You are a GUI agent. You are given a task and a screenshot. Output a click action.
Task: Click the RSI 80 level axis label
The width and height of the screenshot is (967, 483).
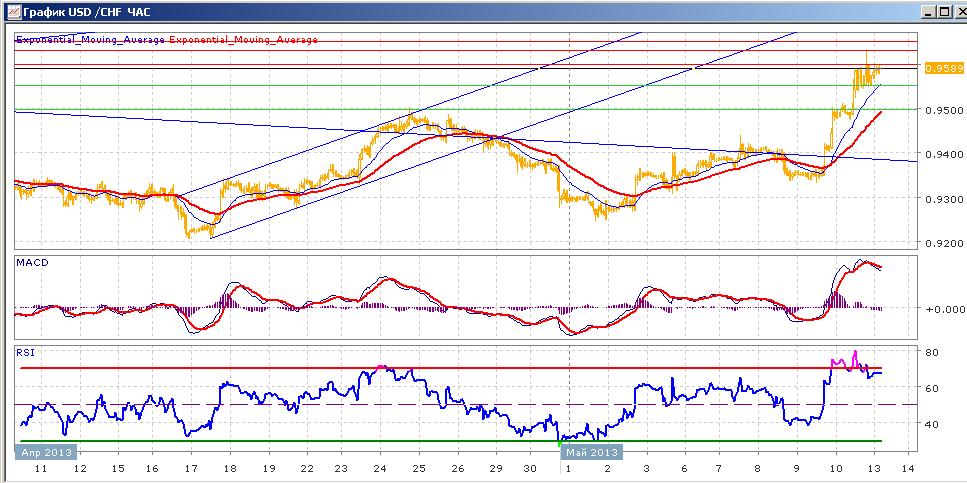[931, 353]
